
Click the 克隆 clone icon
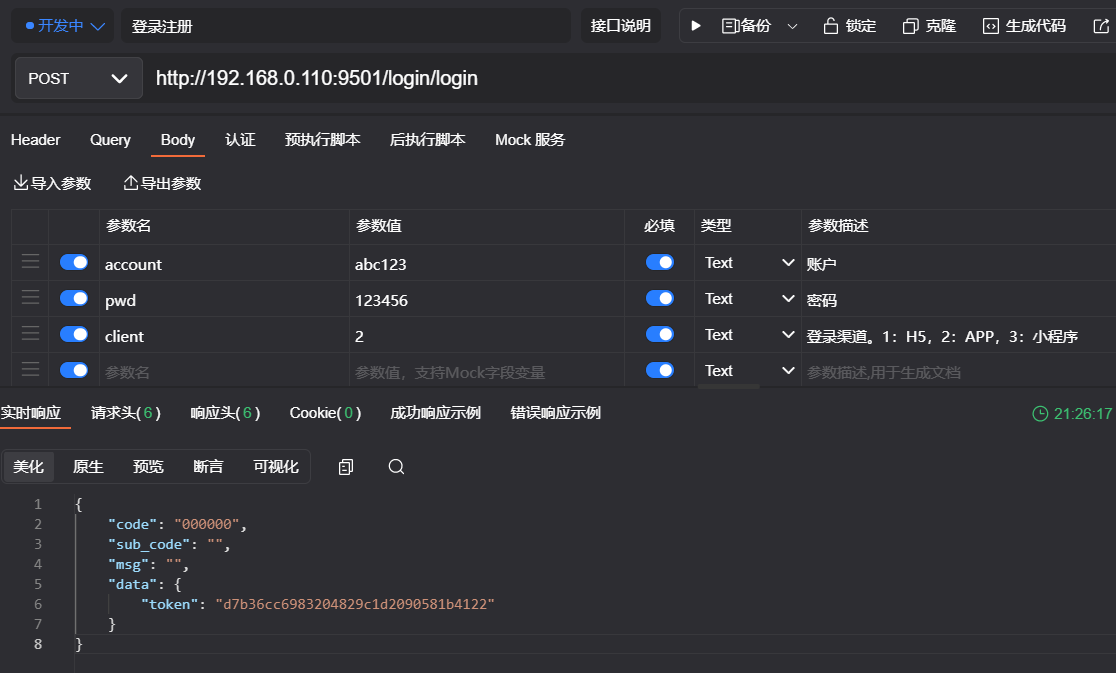pos(910,26)
